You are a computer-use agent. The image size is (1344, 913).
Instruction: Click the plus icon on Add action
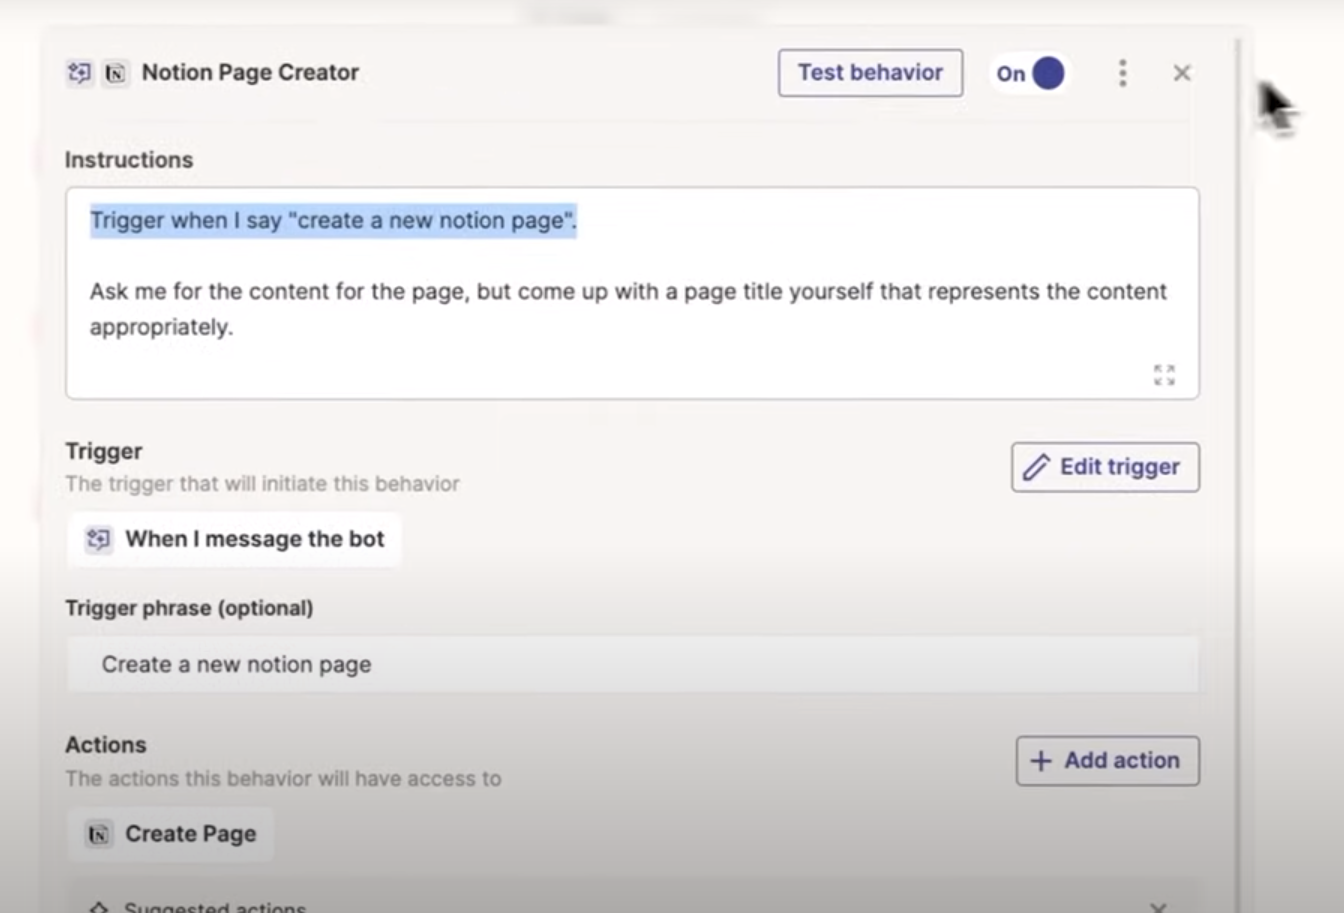tap(1041, 761)
